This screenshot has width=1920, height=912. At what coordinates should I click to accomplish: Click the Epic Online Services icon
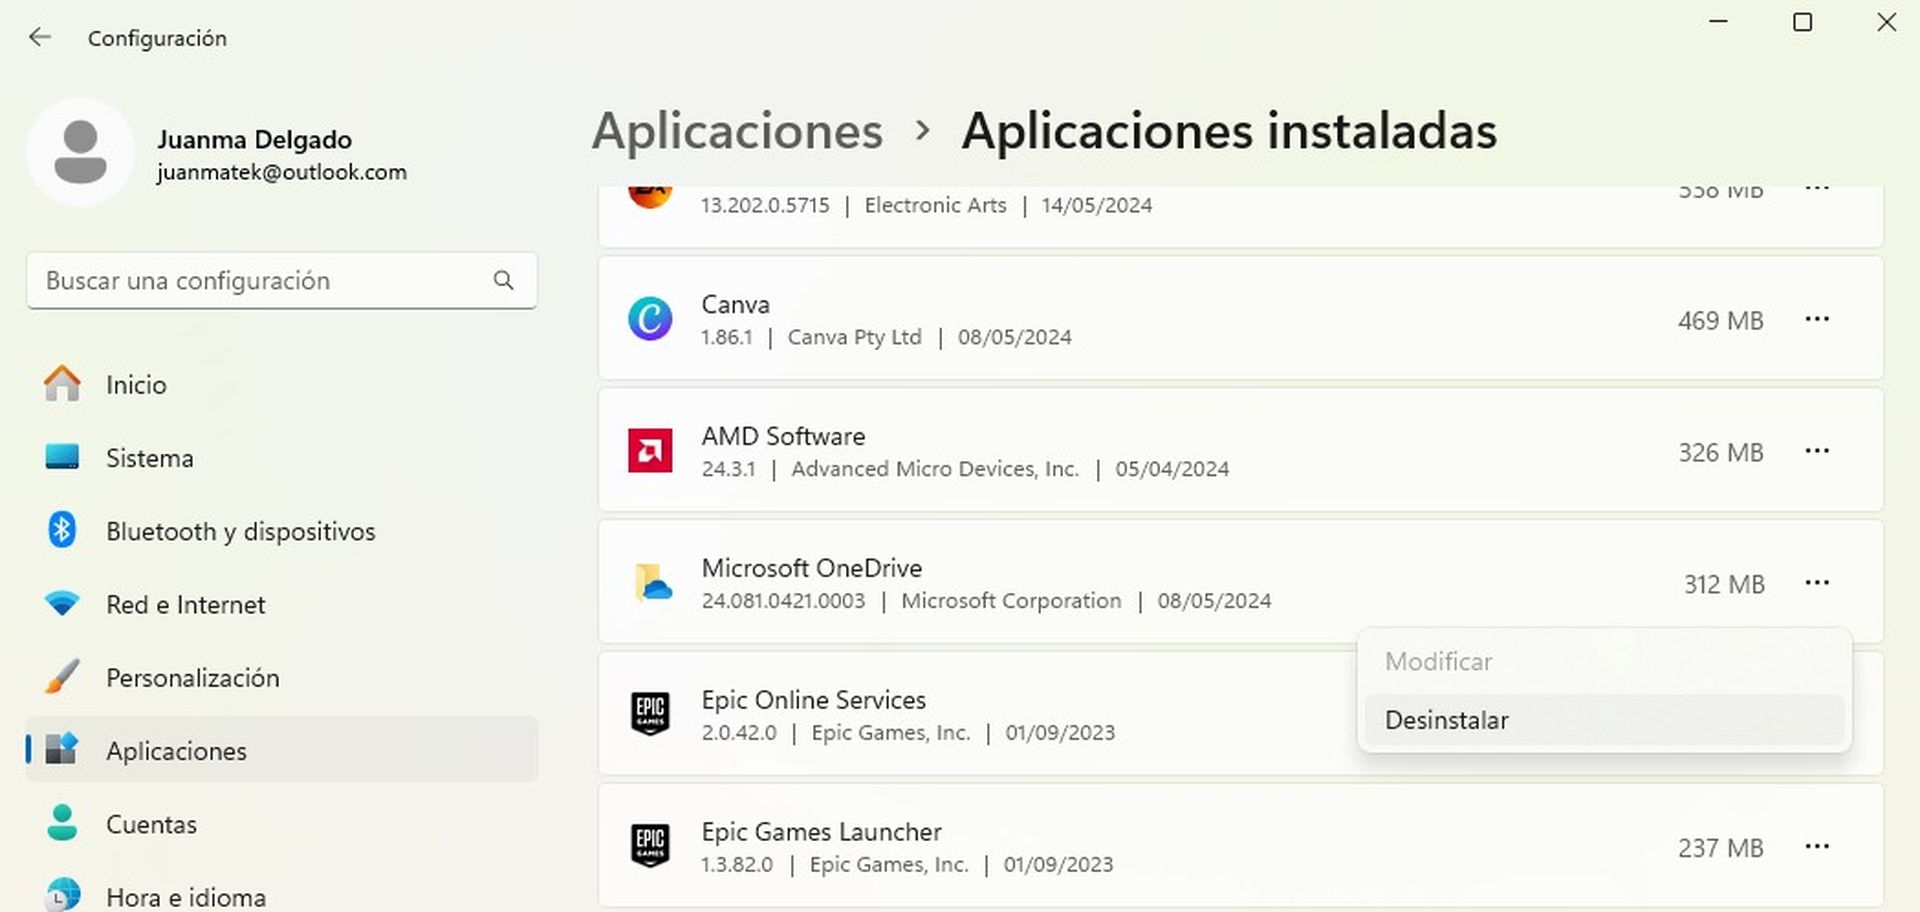(650, 714)
